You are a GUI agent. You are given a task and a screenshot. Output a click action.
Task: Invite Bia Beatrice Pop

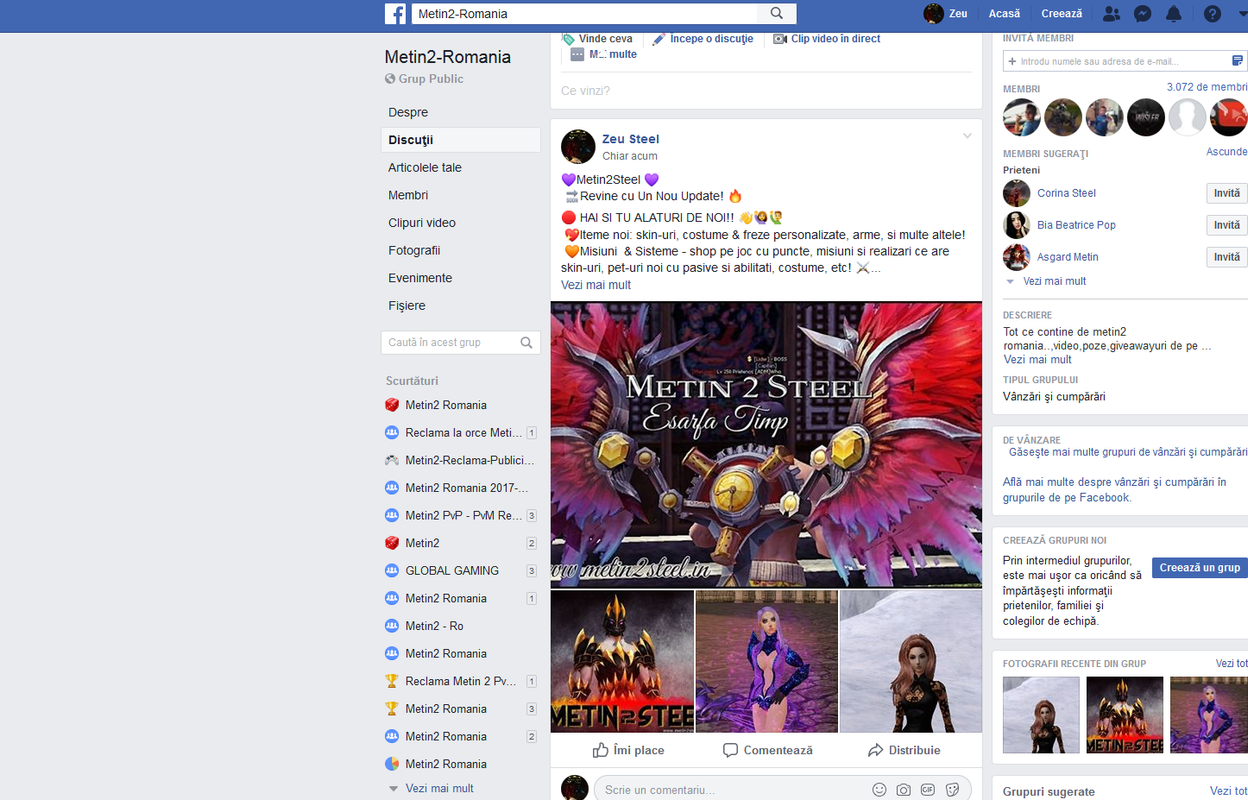click(1227, 225)
